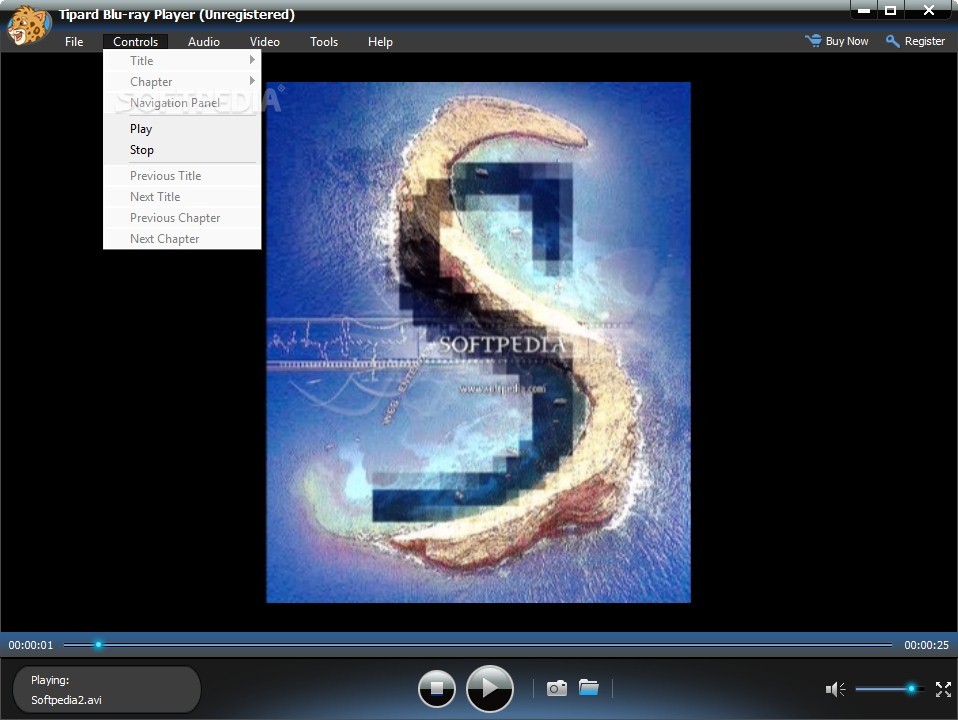The height and width of the screenshot is (720, 958).
Task: Open the File menu
Action: click(74, 42)
